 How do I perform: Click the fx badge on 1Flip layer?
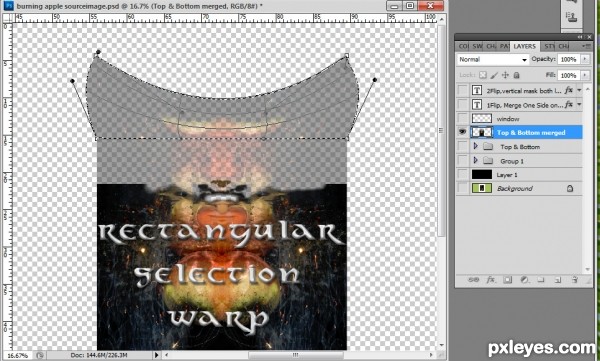[x=569, y=104]
